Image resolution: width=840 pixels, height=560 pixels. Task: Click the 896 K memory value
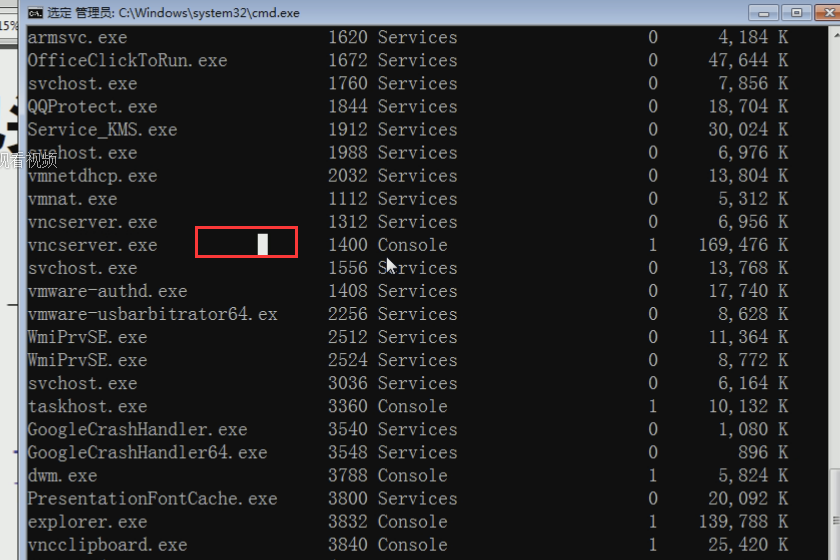tap(763, 452)
